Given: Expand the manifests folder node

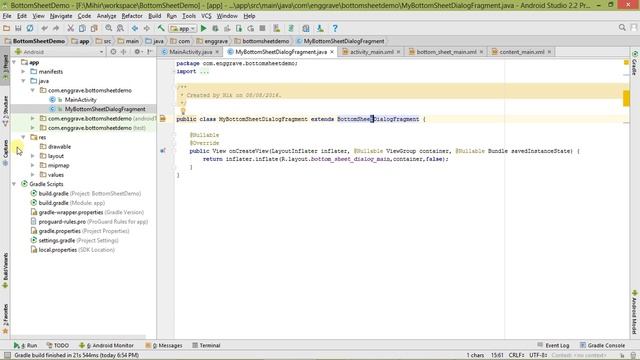Looking at the screenshot, I should (x=23, y=71).
